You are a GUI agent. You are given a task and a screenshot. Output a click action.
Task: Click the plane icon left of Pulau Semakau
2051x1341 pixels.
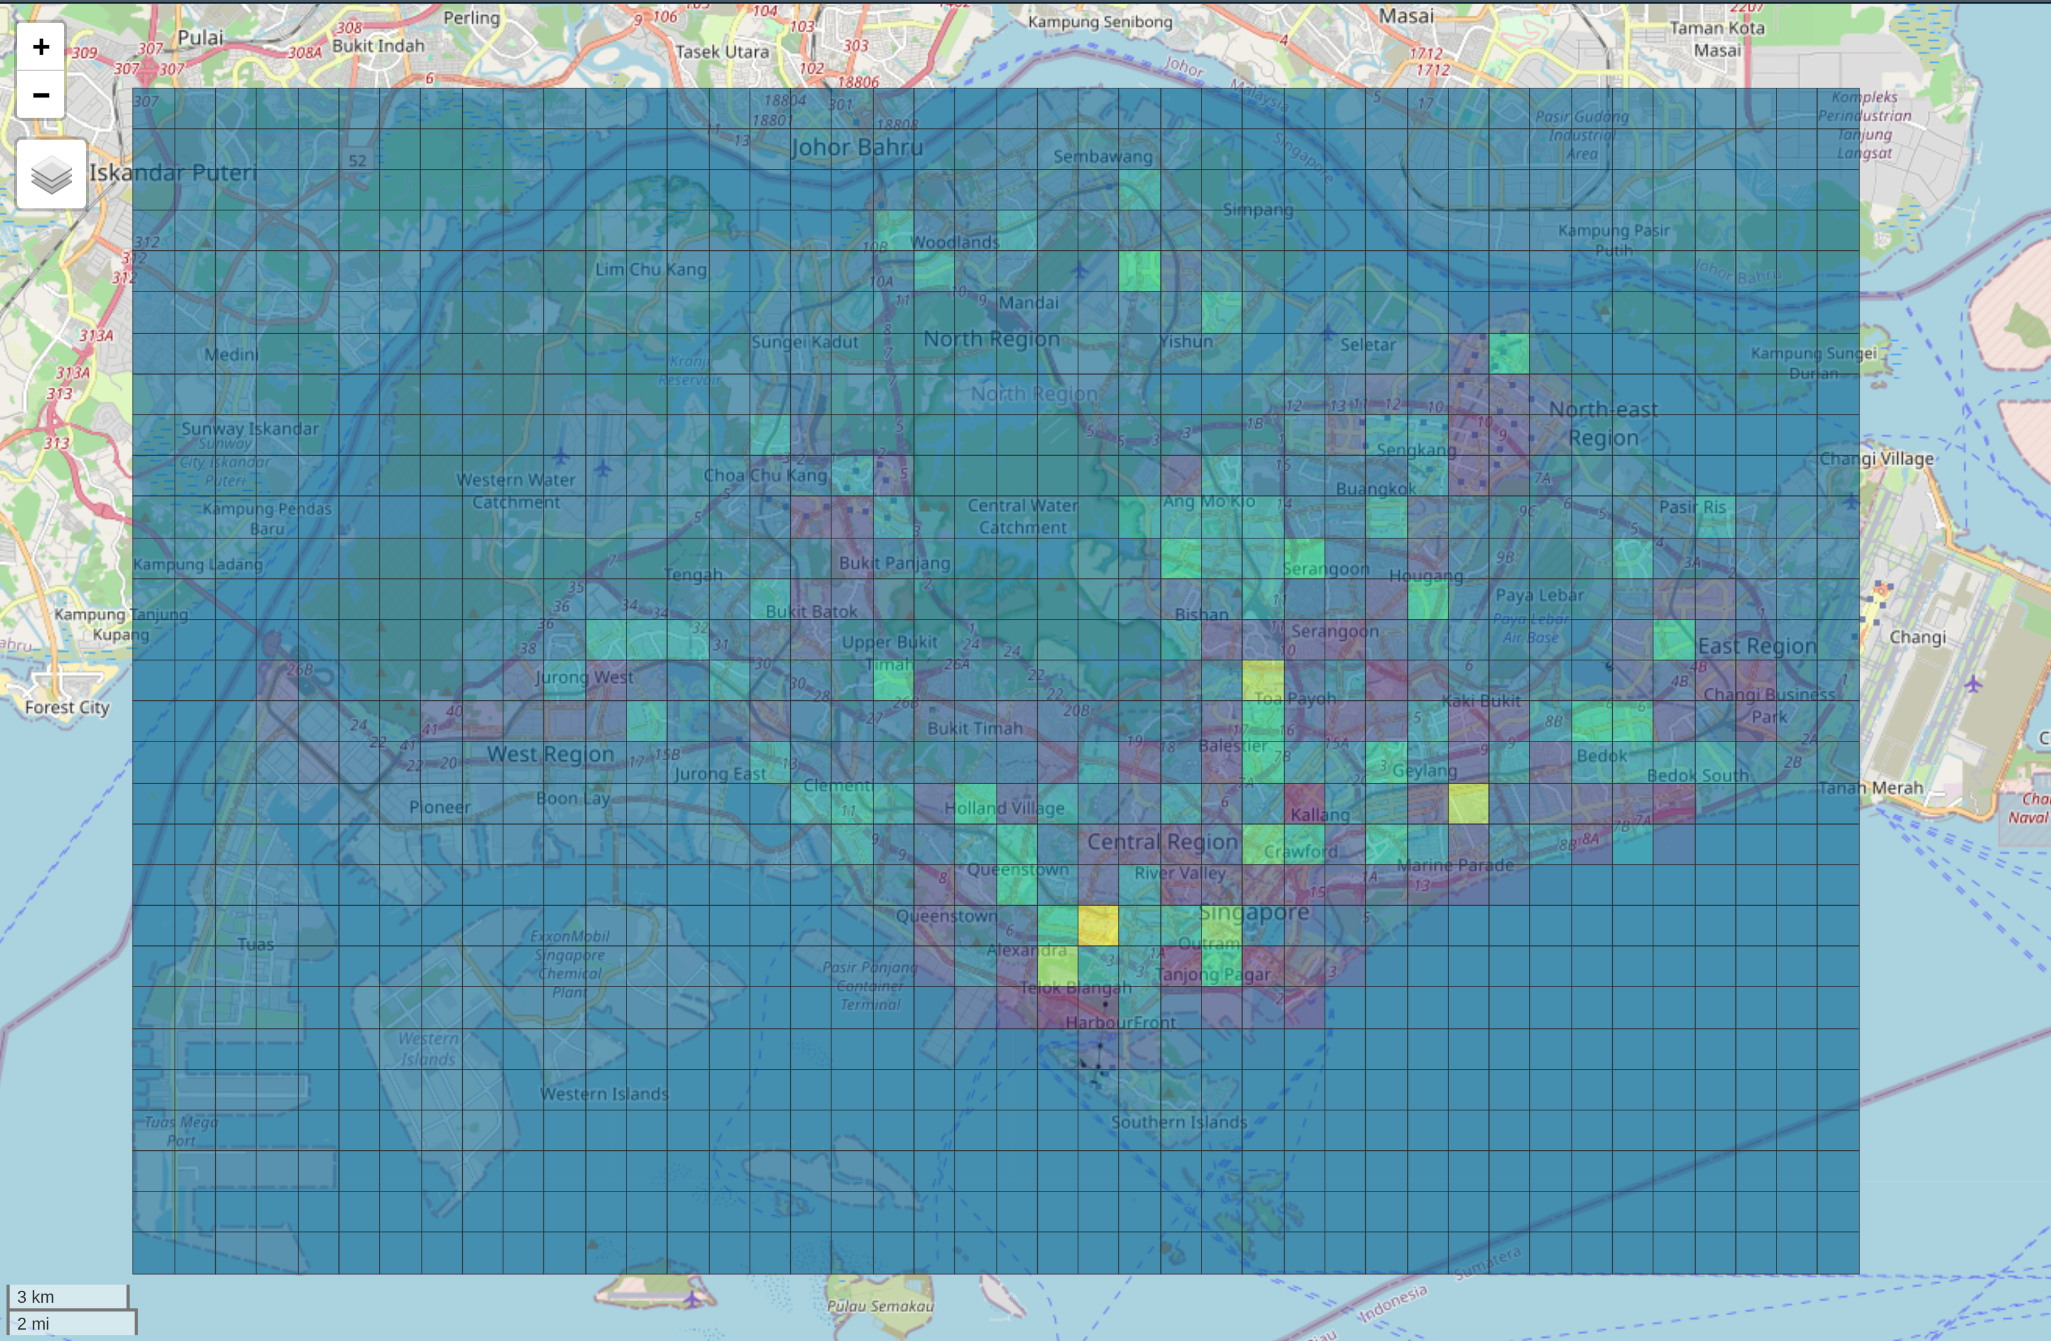[x=692, y=1299]
